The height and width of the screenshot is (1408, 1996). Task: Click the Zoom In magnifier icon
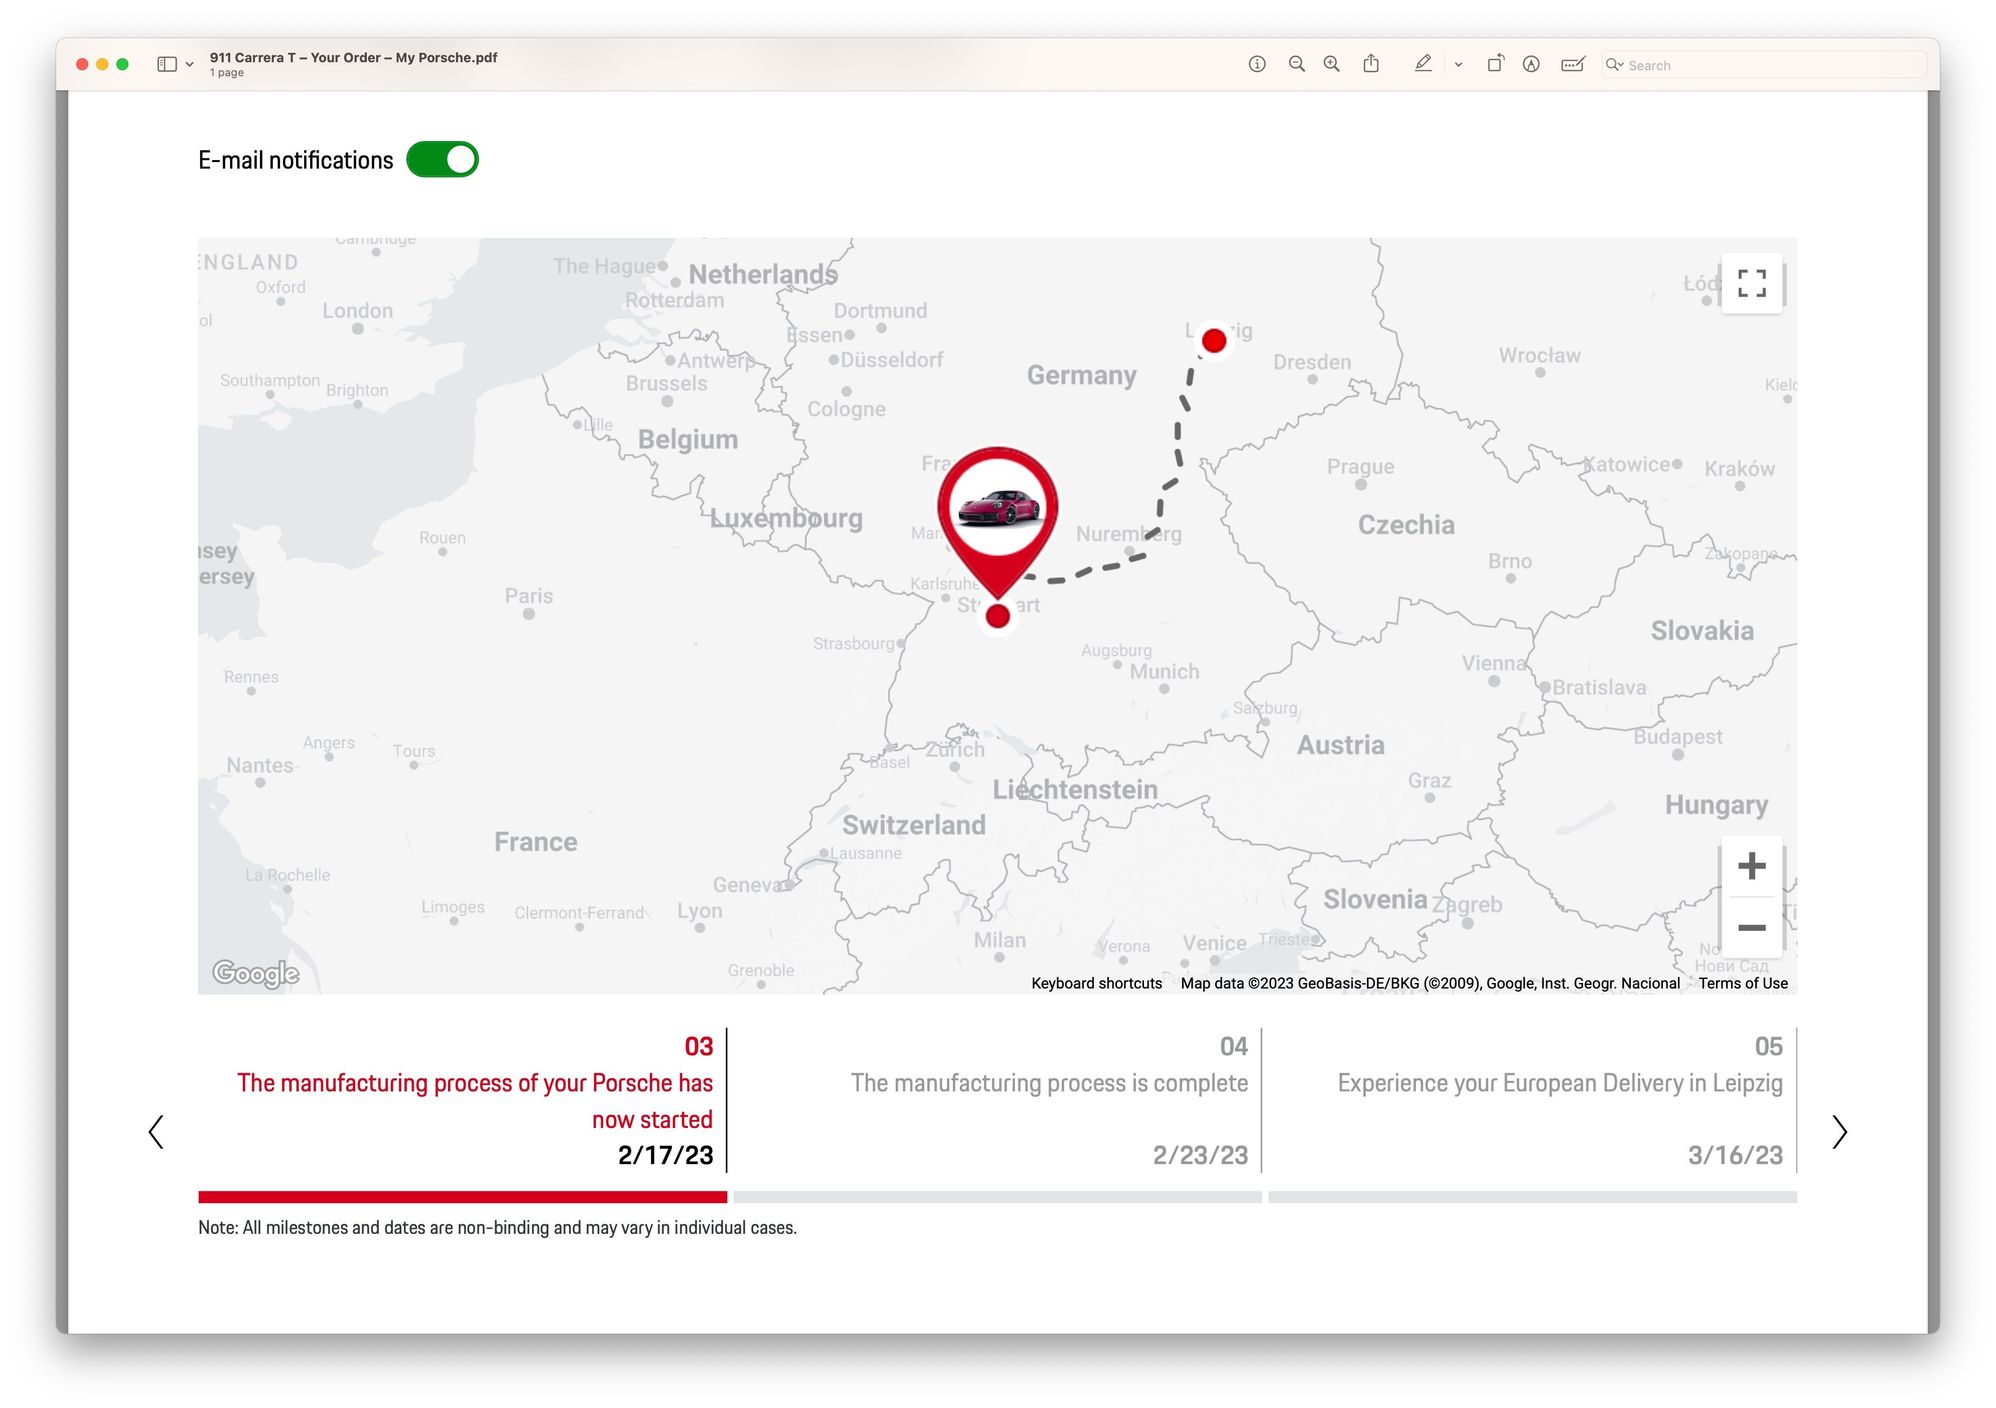pos(1331,64)
